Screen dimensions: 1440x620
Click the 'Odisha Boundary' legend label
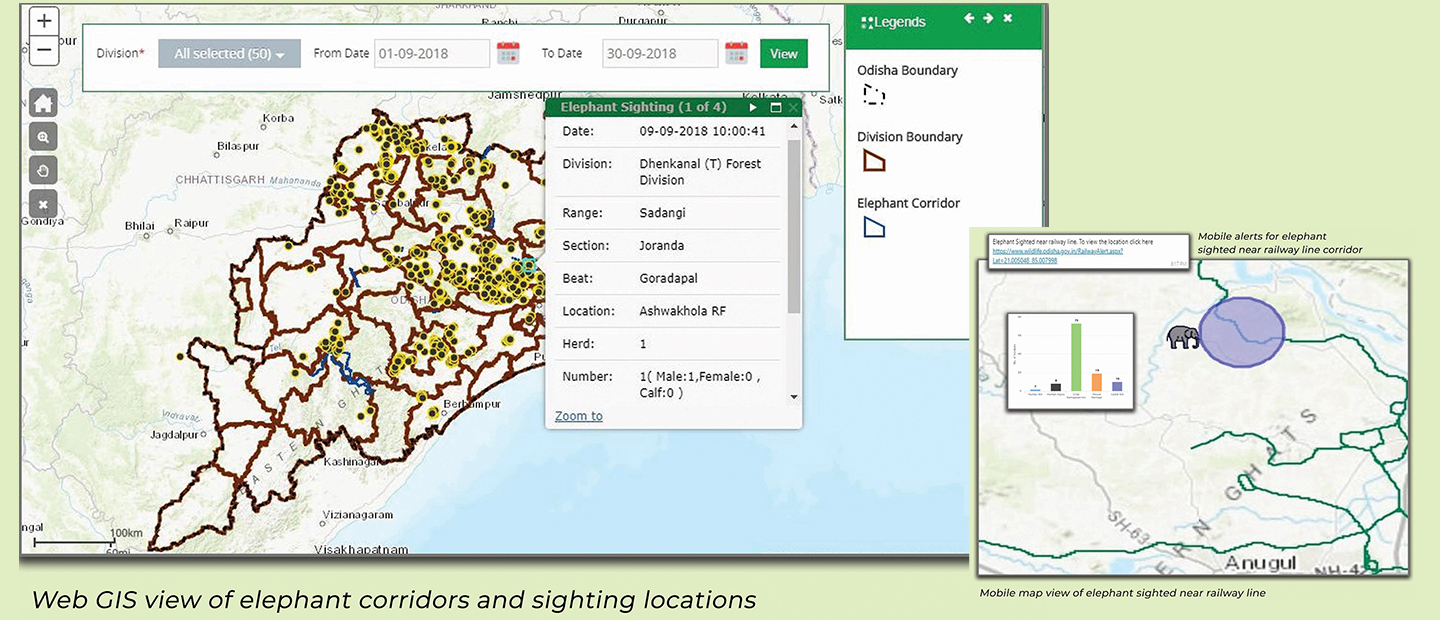[x=907, y=70]
